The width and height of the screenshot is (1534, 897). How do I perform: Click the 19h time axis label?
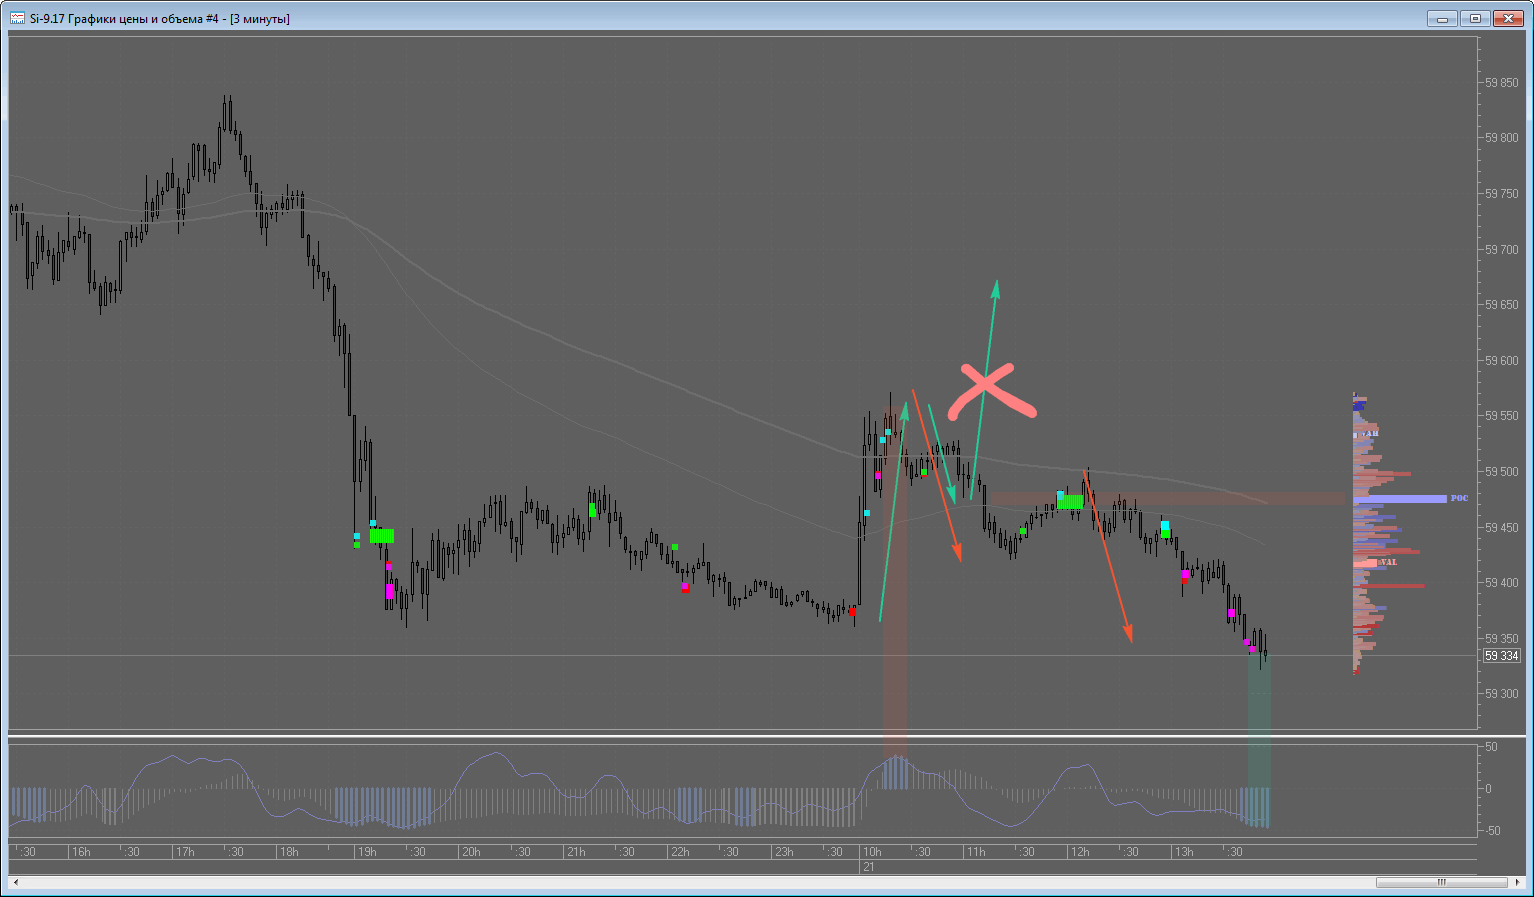[367, 852]
